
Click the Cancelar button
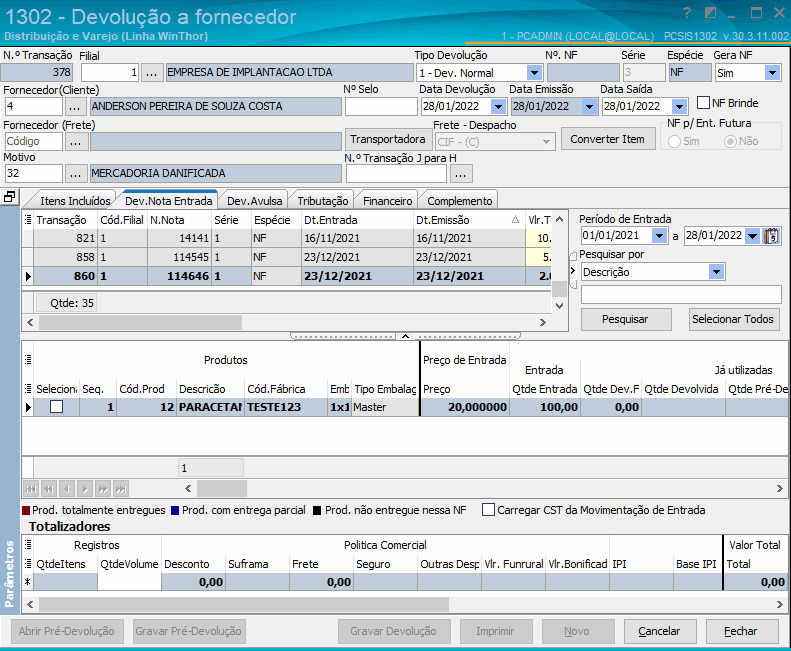pyautogui.click(x=659, y=631)
